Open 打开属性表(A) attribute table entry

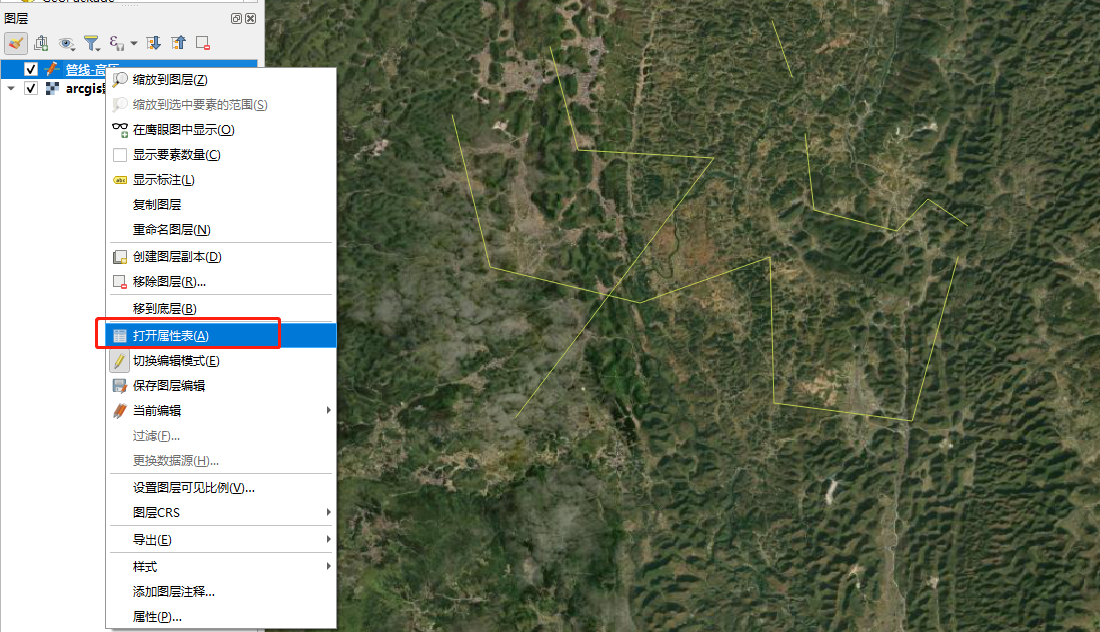[221, 335]
